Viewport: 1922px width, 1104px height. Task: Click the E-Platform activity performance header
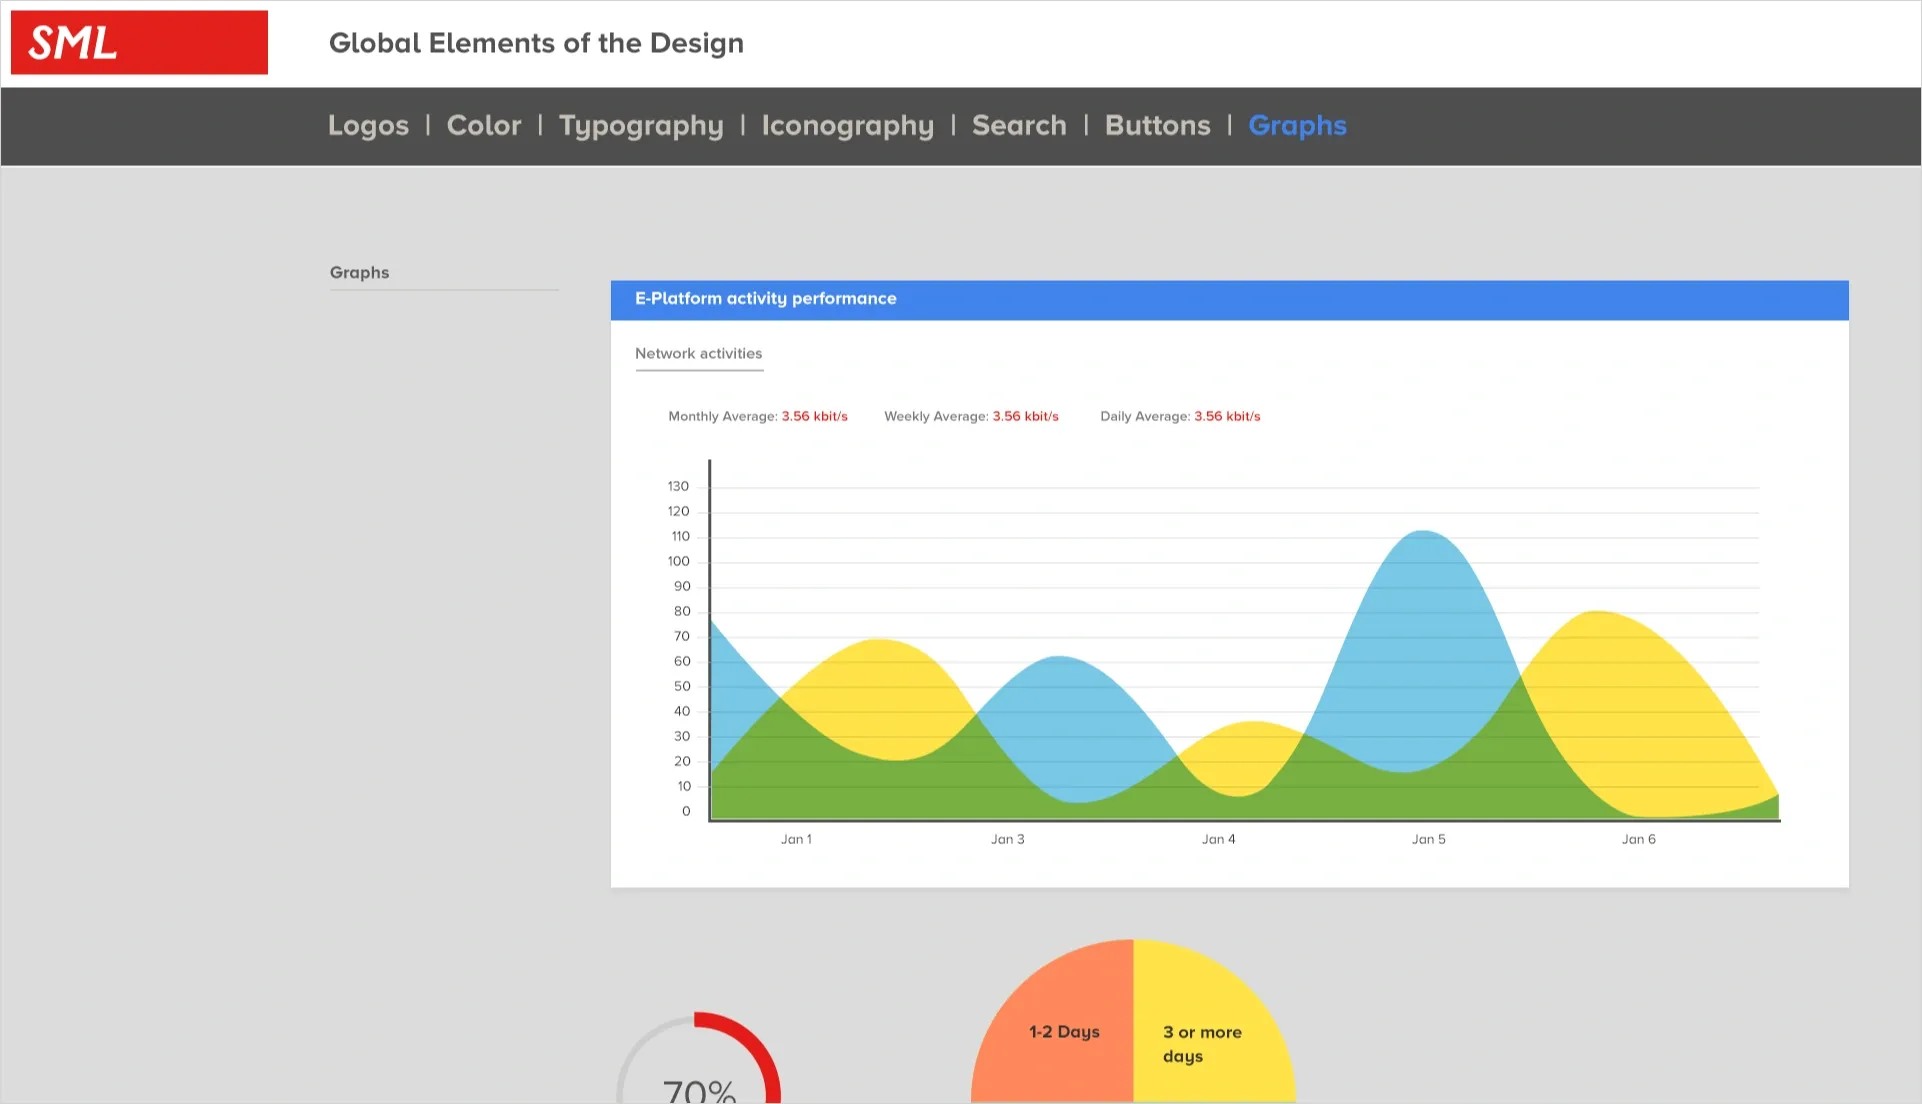click(766, 299)
